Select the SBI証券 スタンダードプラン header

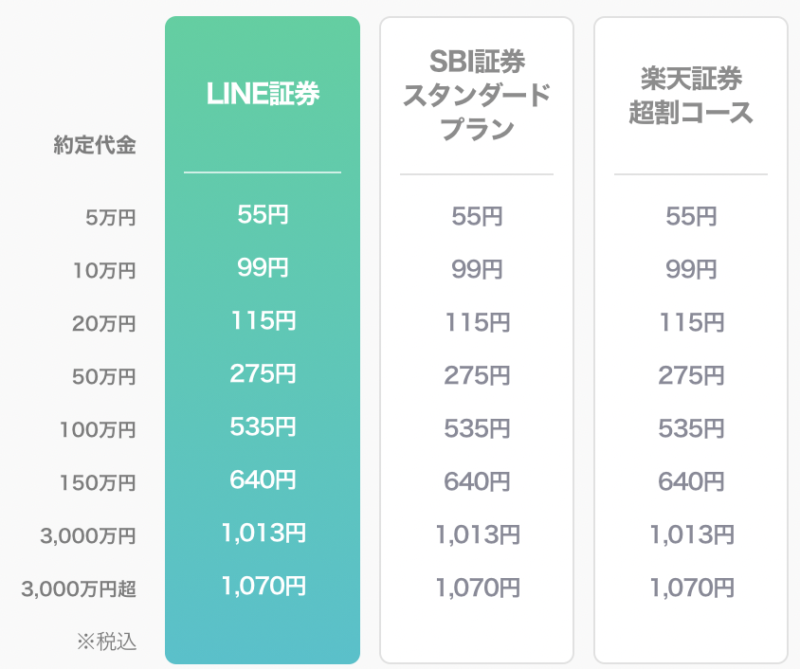click(477, 95)
